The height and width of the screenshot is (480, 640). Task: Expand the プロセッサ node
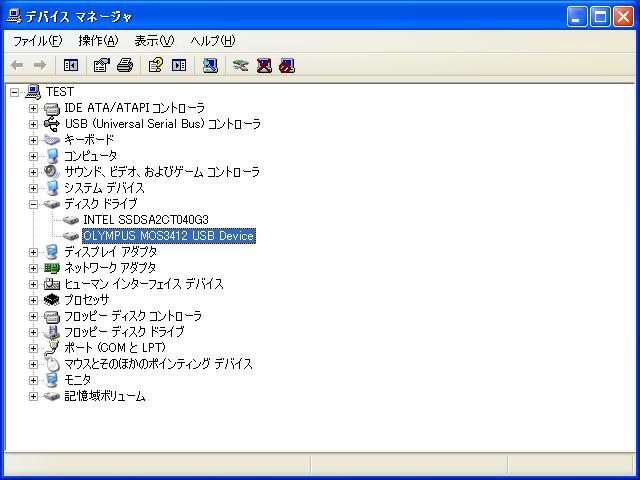click(x=33, y=300)
